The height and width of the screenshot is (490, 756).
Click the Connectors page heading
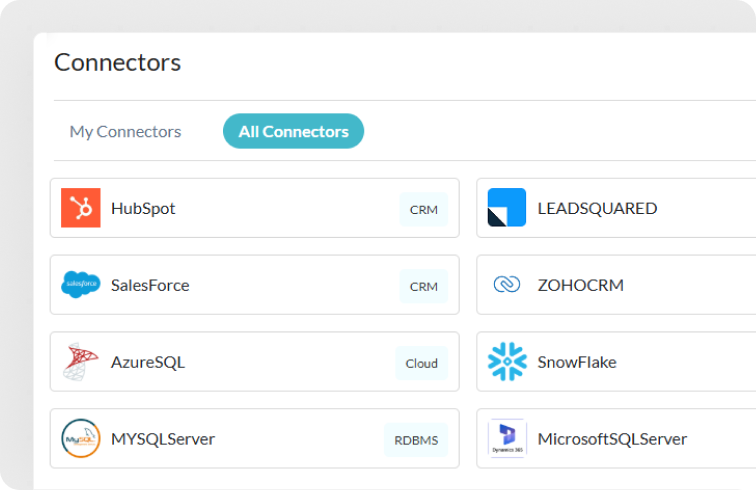click(x=117, y=62)
